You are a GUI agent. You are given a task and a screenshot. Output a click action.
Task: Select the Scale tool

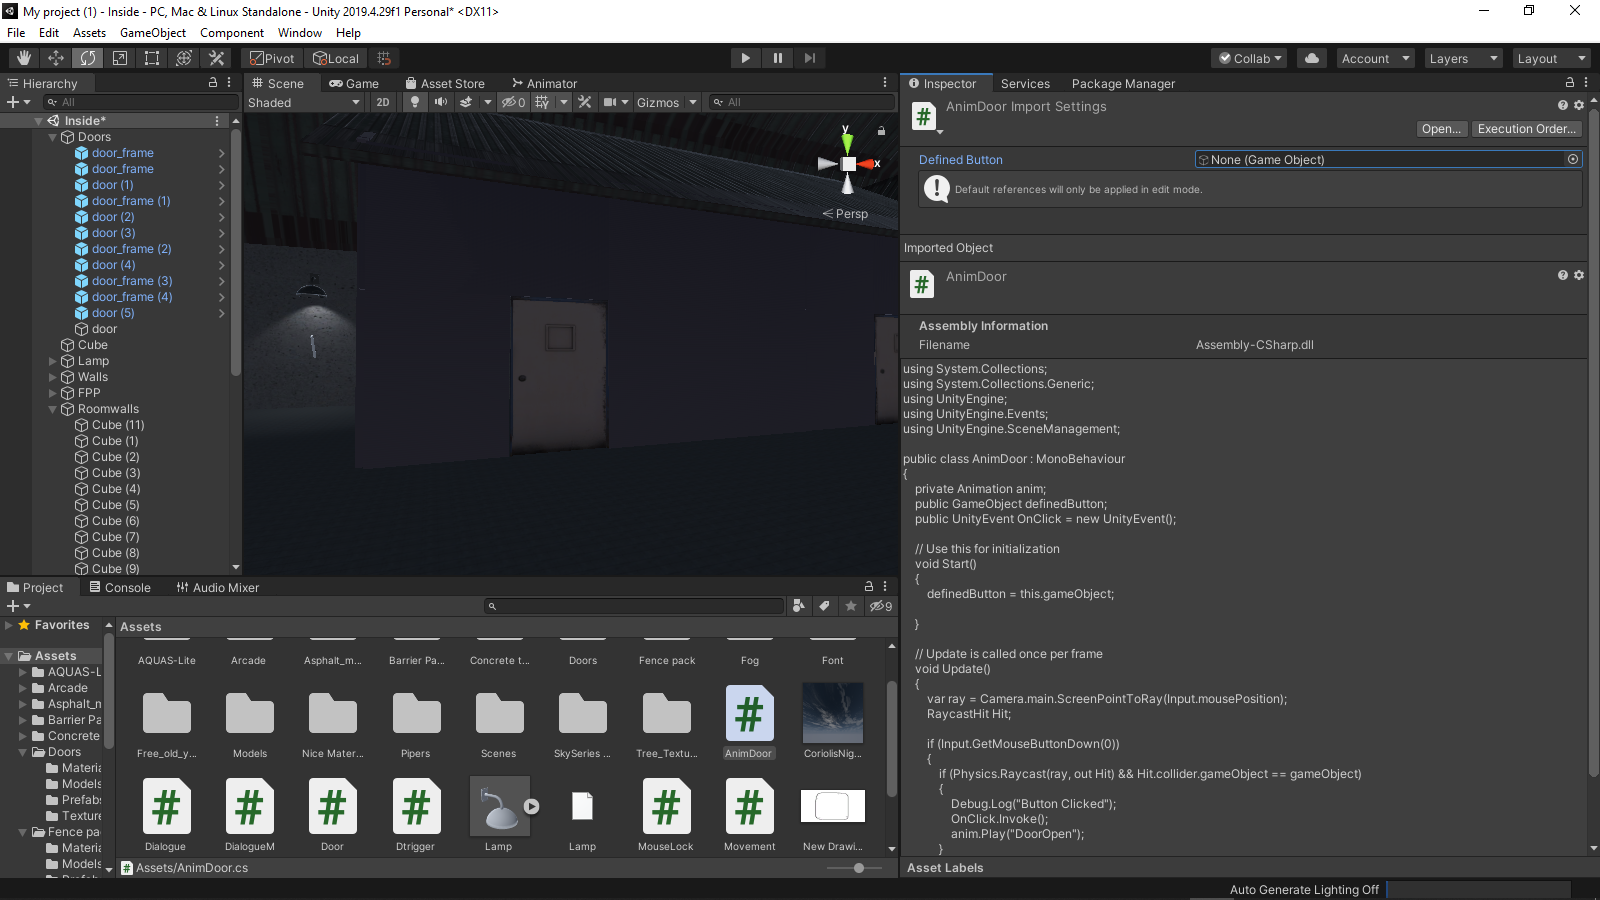pos(120,58)
